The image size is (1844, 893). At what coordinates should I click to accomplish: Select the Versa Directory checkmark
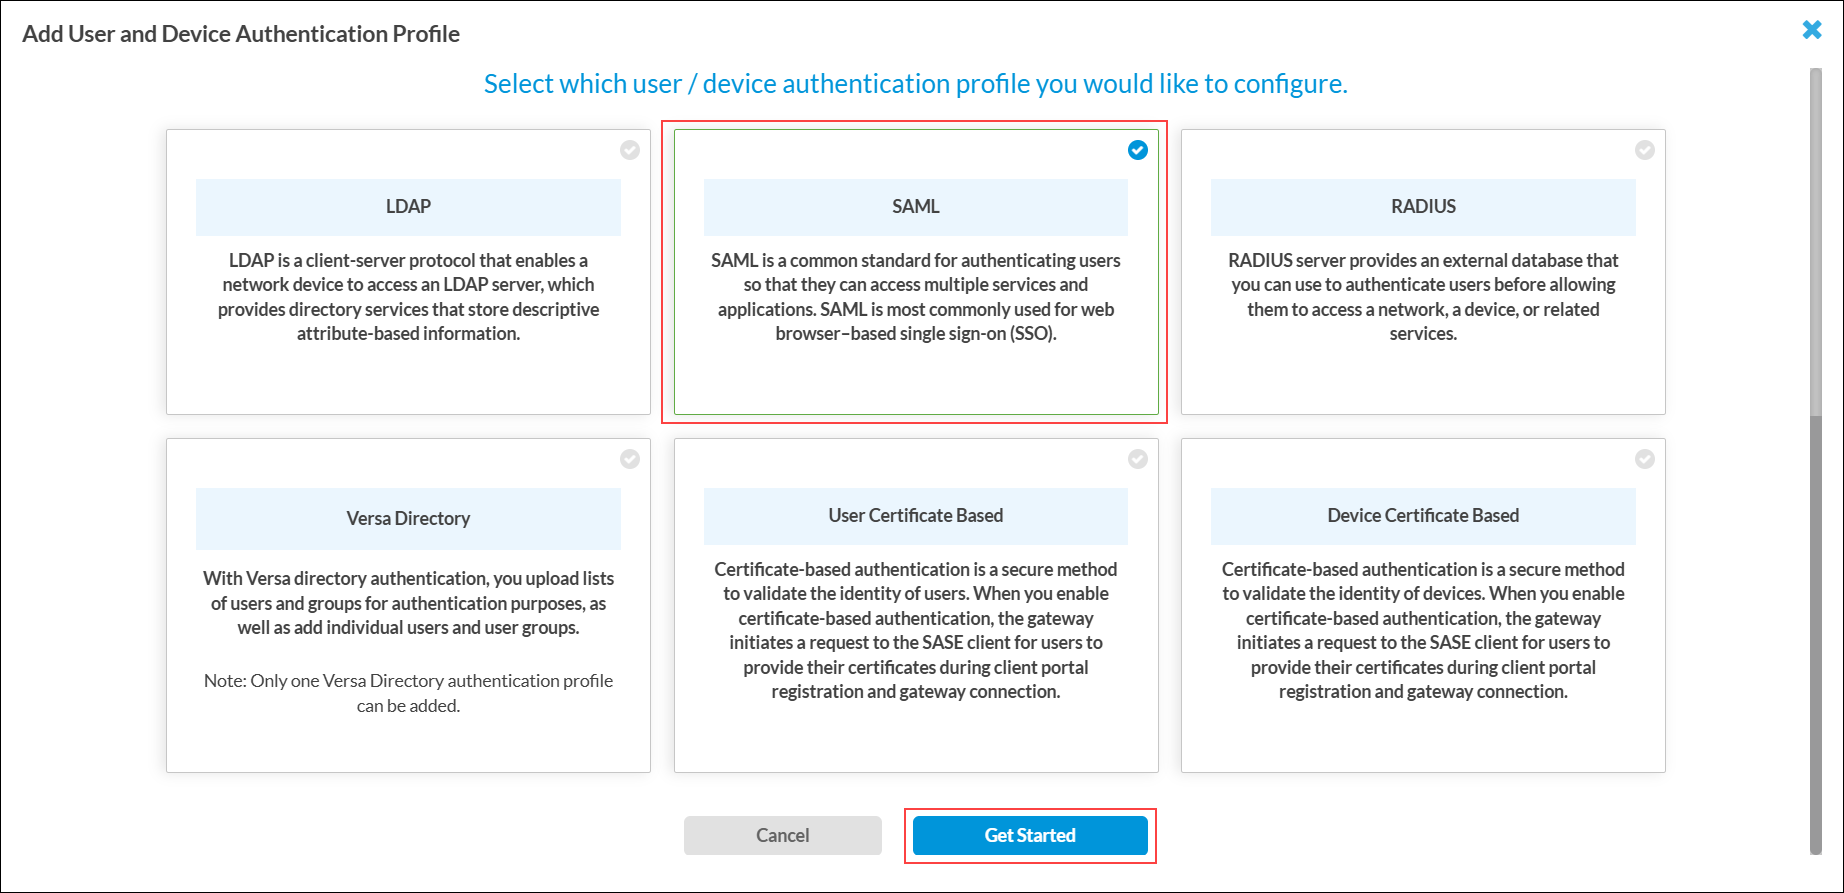630,459
